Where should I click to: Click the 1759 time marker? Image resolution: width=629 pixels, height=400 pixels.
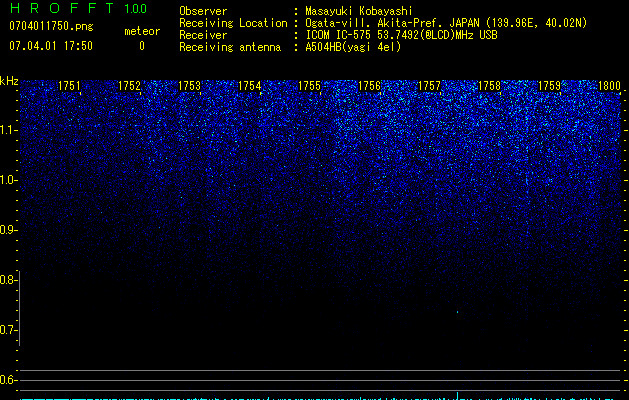pyautogui.click(x=549, y=86)
